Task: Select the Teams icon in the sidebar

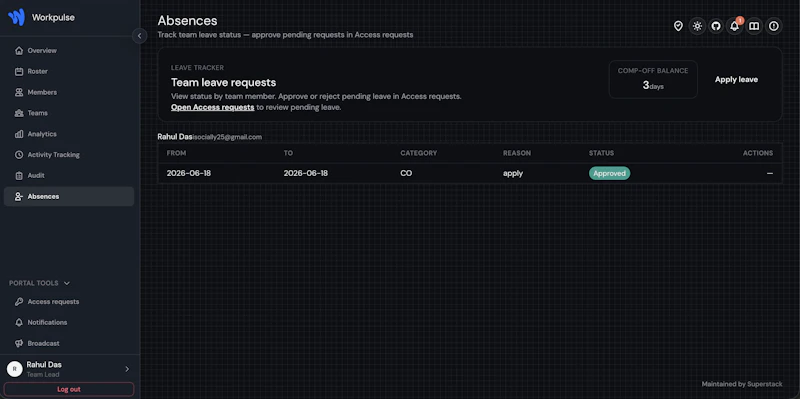Action: [19, 113]
